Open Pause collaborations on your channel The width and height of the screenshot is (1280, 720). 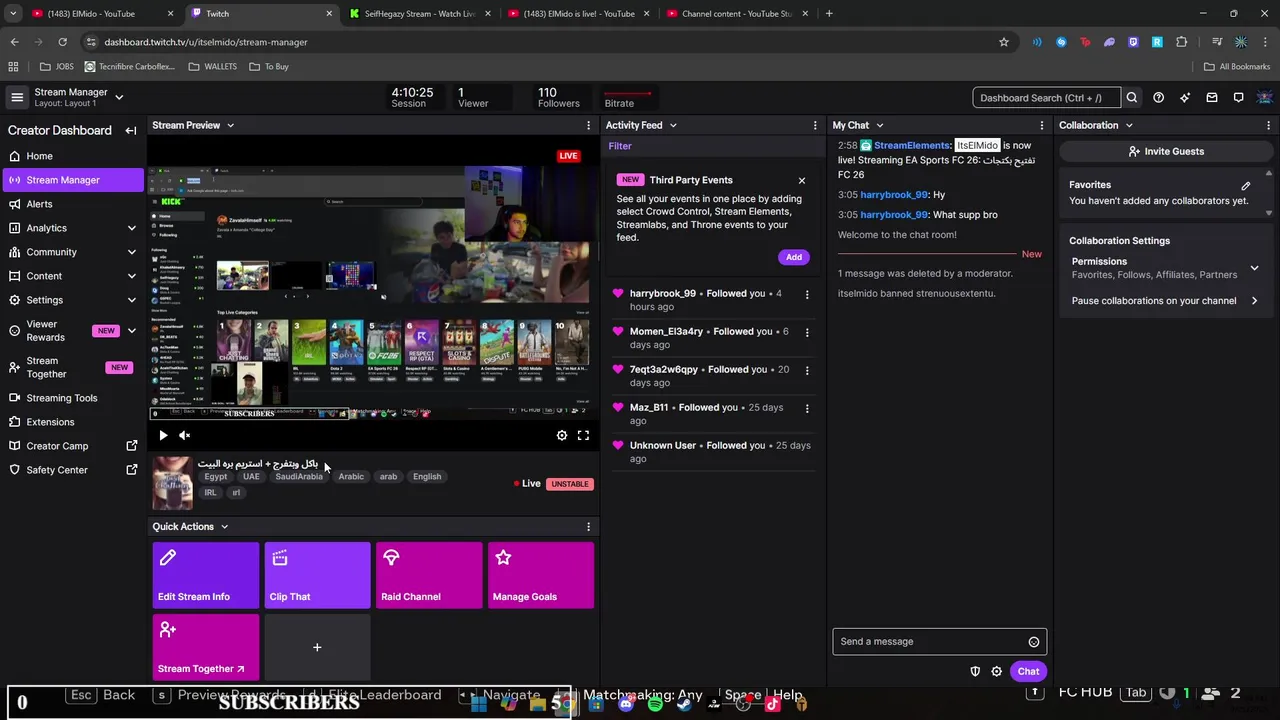(1165, 301)
